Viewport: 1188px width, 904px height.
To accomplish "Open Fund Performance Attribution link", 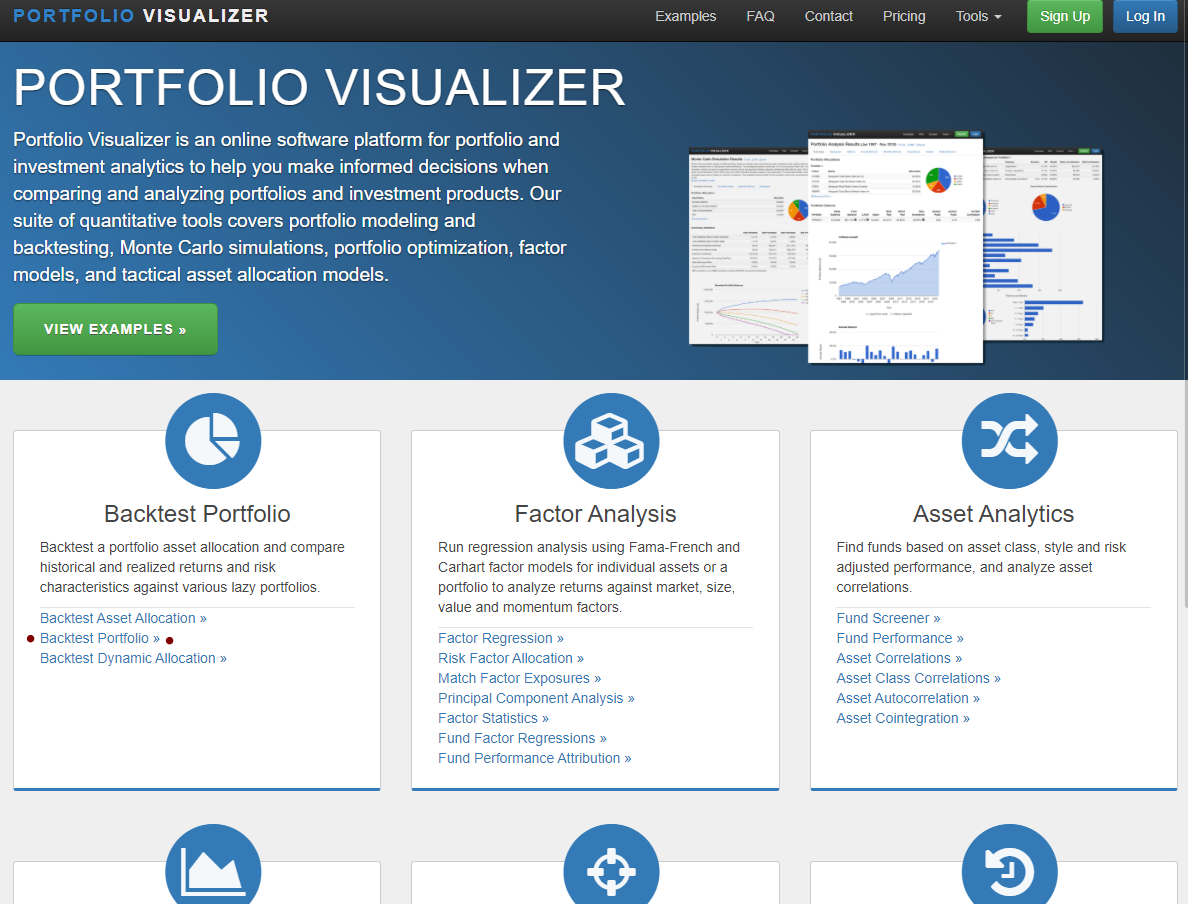I will pos(534,758).
